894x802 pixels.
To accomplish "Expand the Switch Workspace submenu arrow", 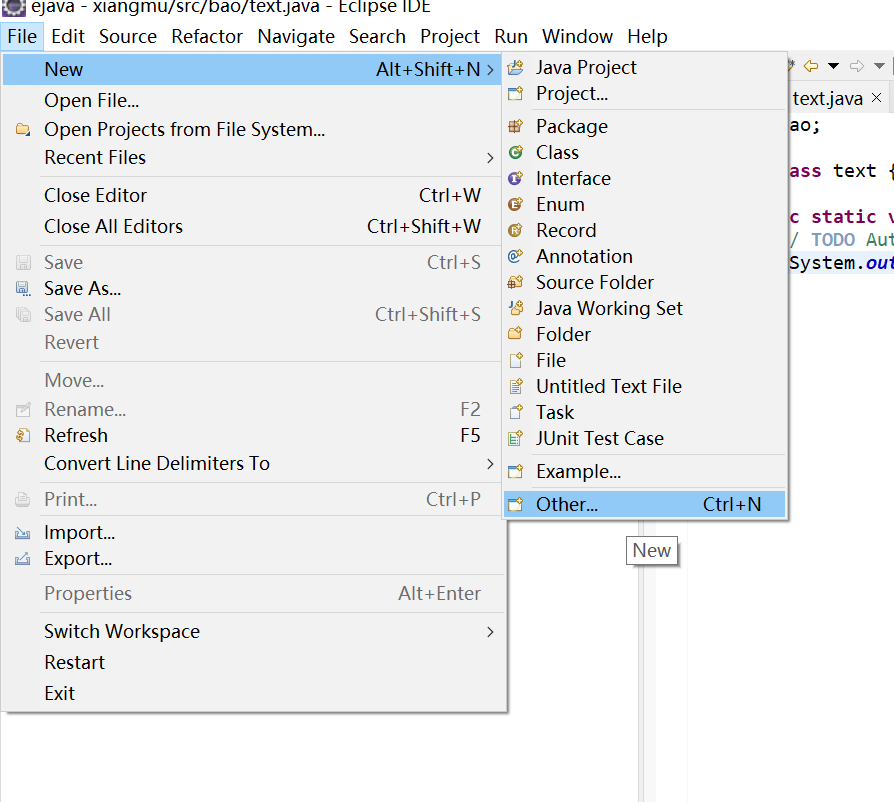I will pos(490,632).
